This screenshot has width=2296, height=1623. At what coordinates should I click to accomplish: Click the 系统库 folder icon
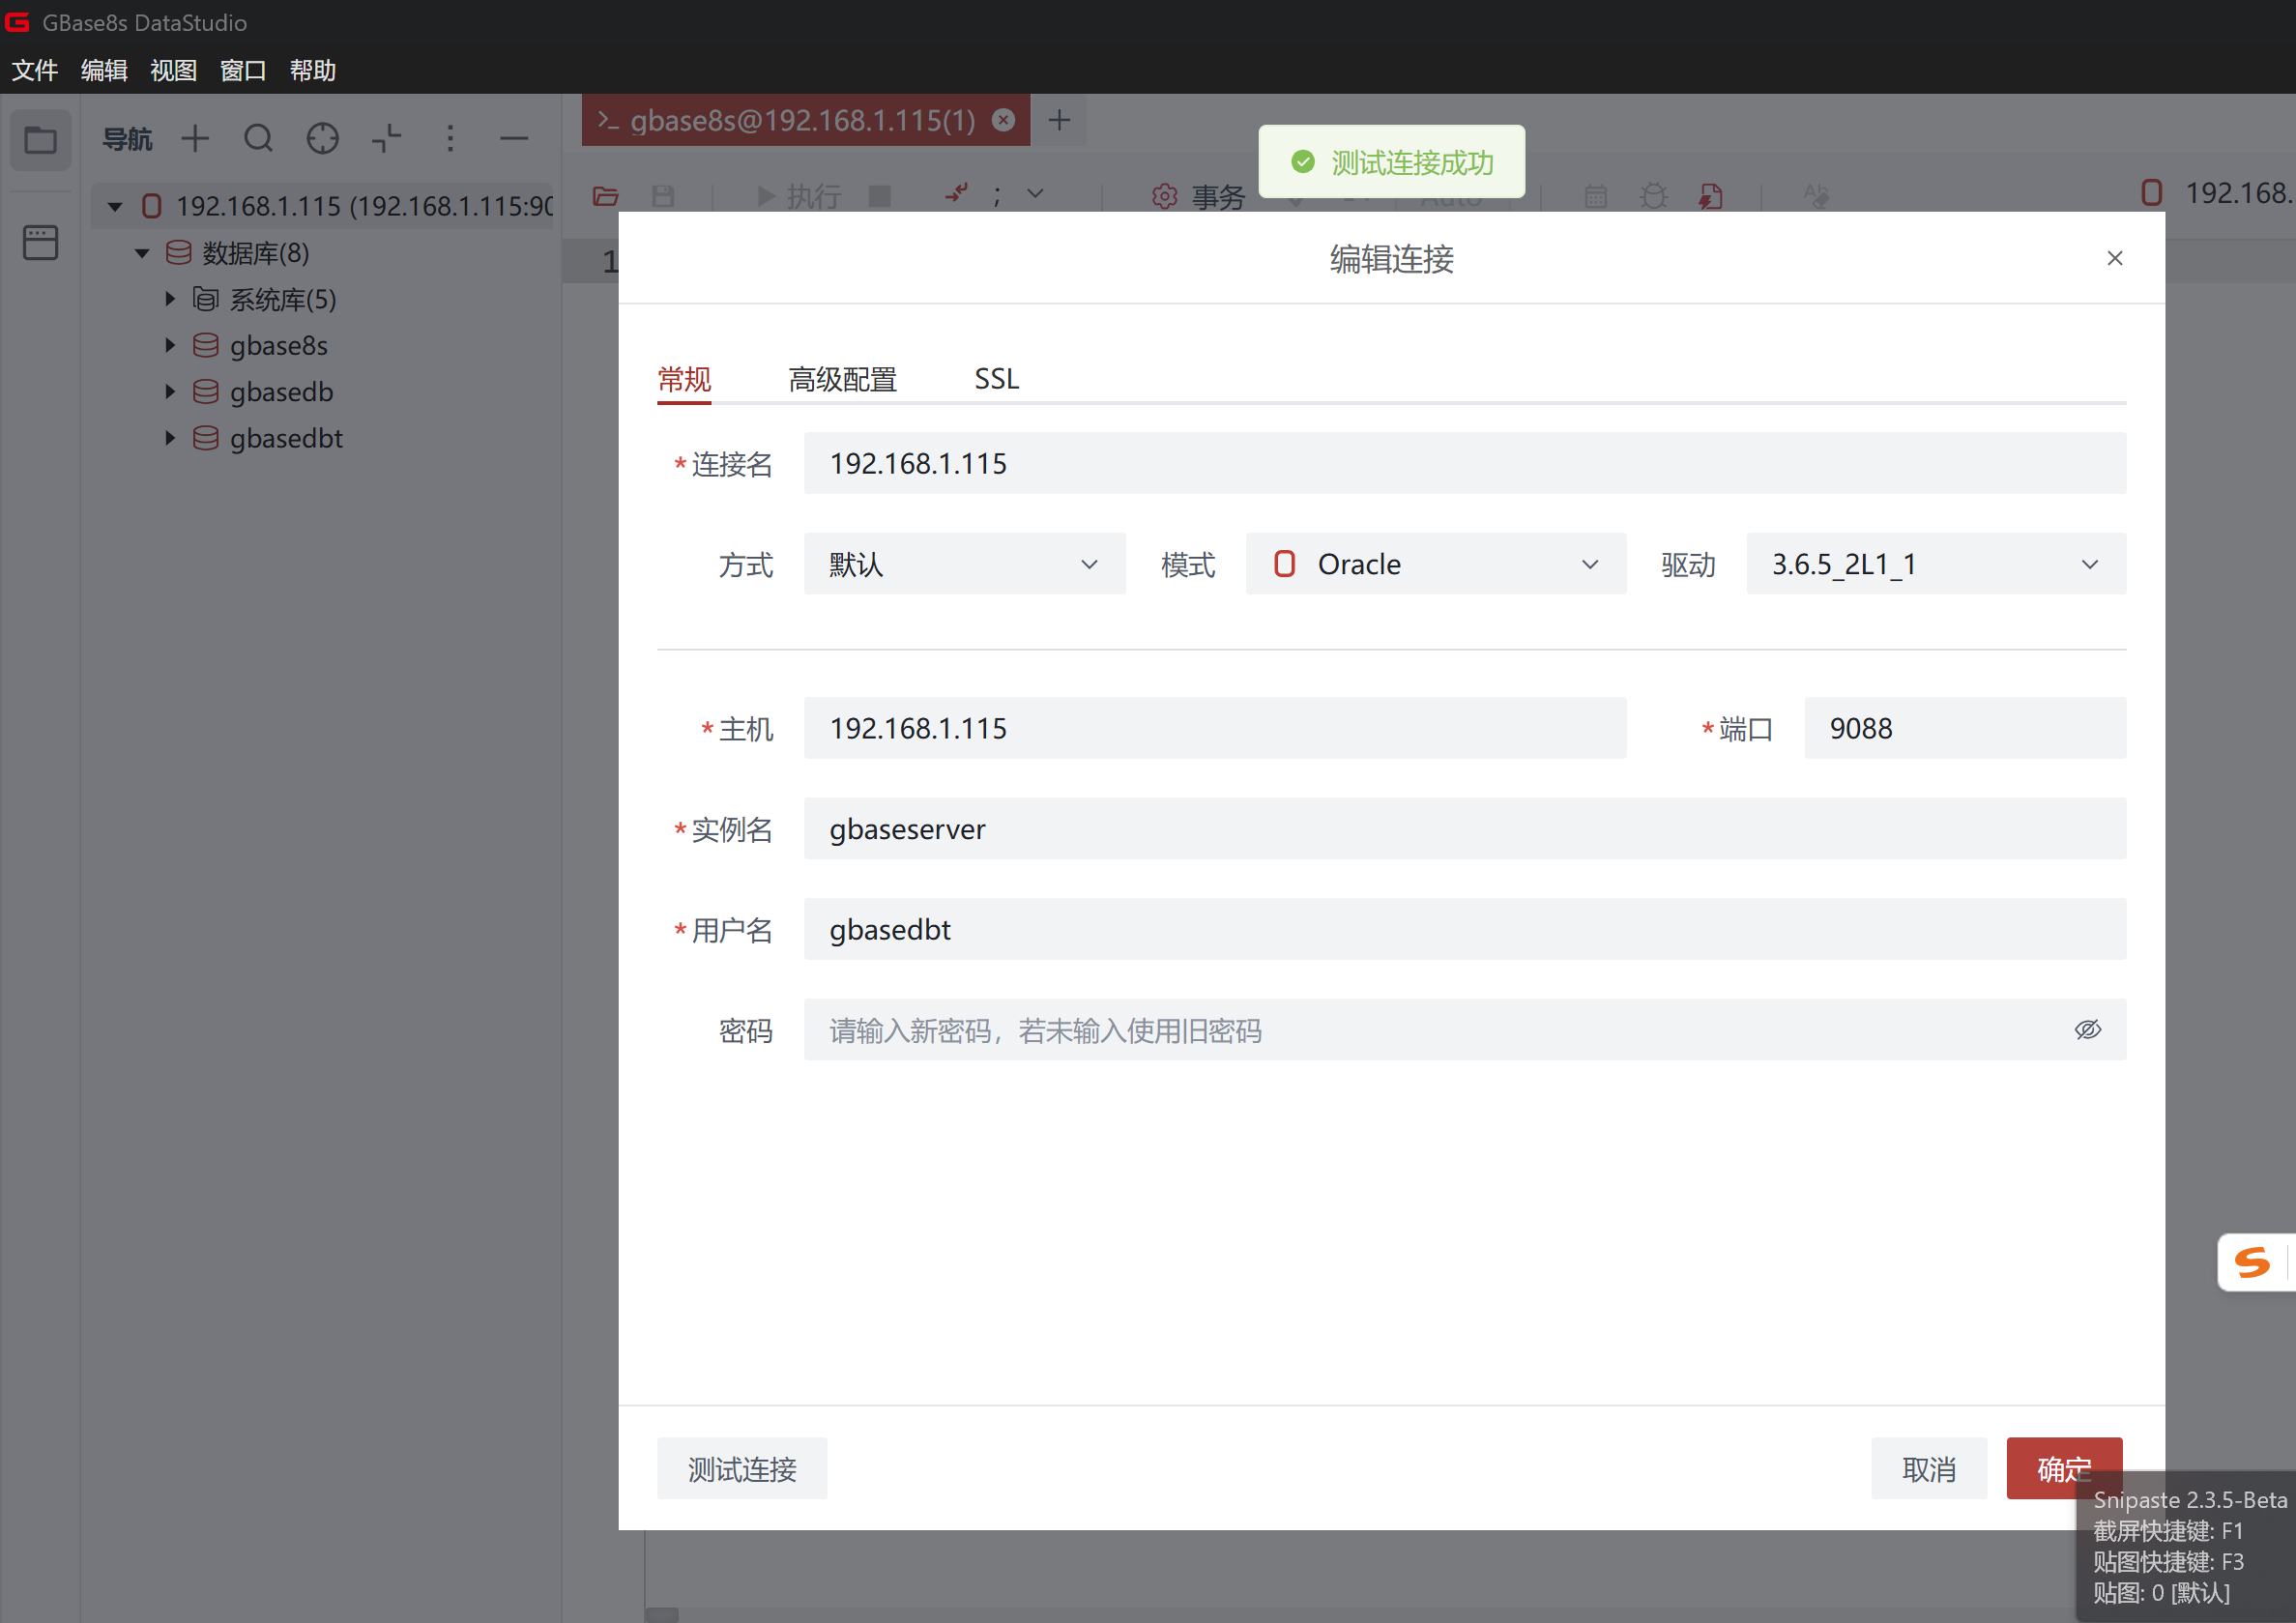(205, 299)
